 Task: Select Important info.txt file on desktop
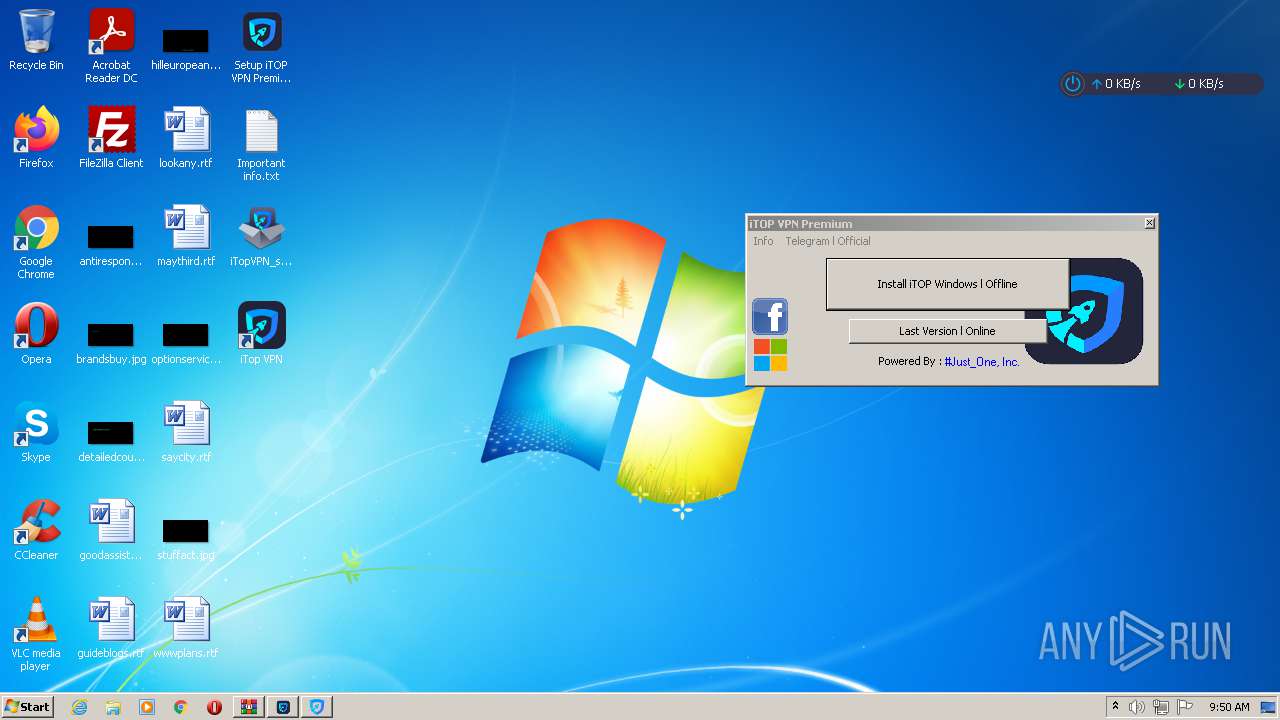(261, 144)
